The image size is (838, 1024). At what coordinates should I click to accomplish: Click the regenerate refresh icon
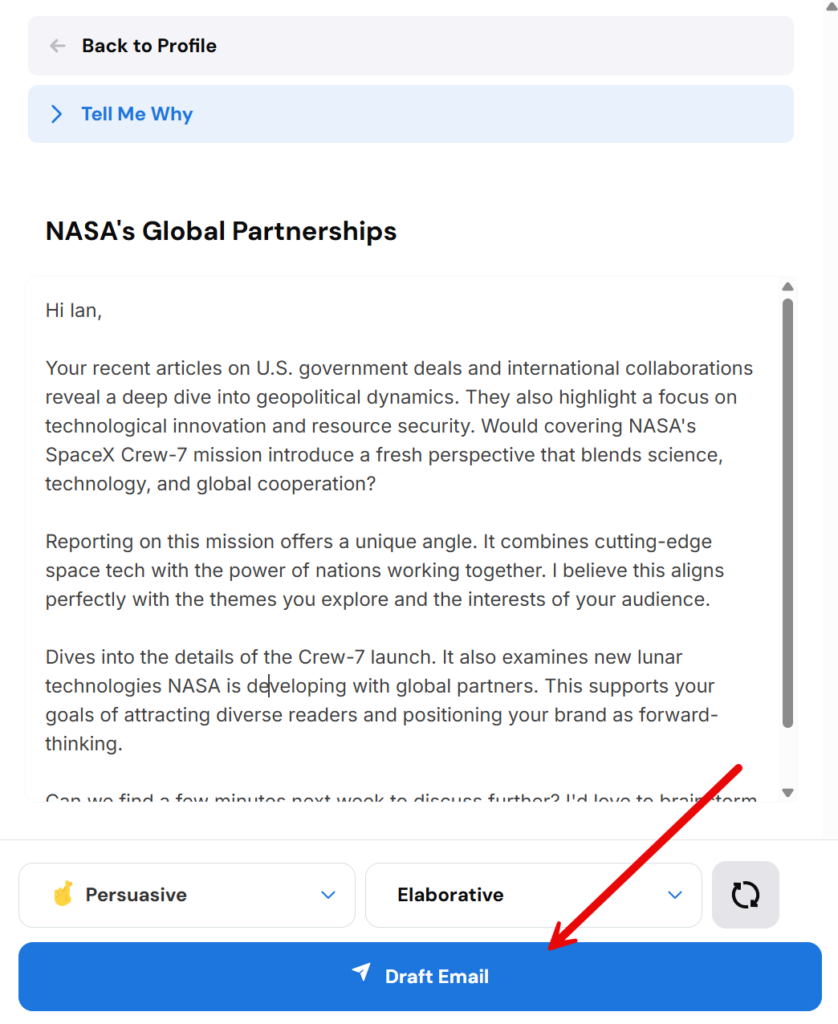[x=745, y=895]
